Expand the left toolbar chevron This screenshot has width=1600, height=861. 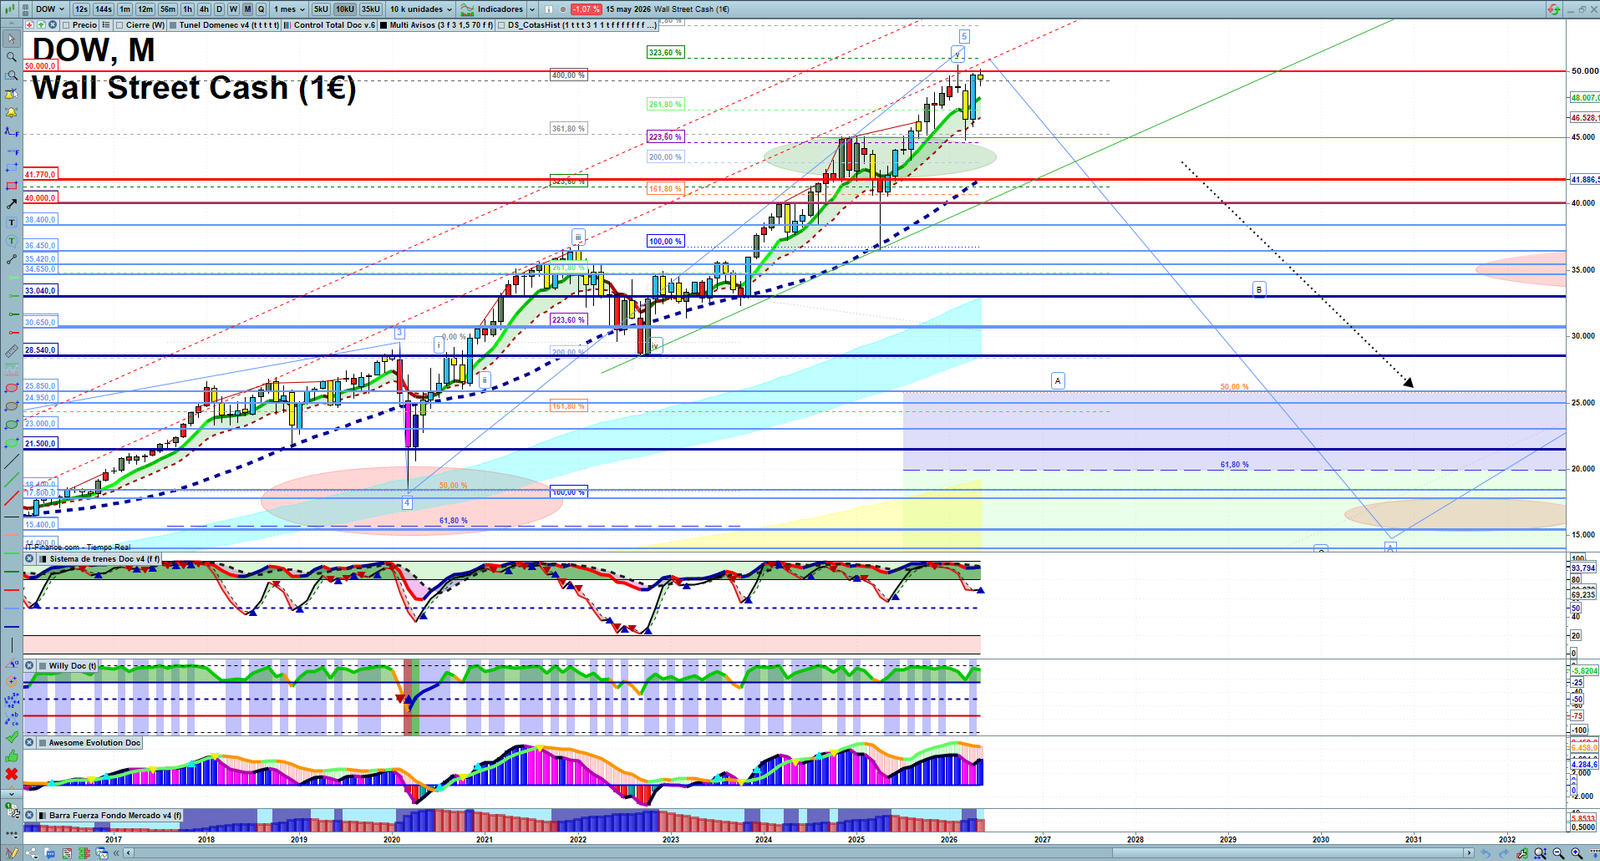(11, 794)
